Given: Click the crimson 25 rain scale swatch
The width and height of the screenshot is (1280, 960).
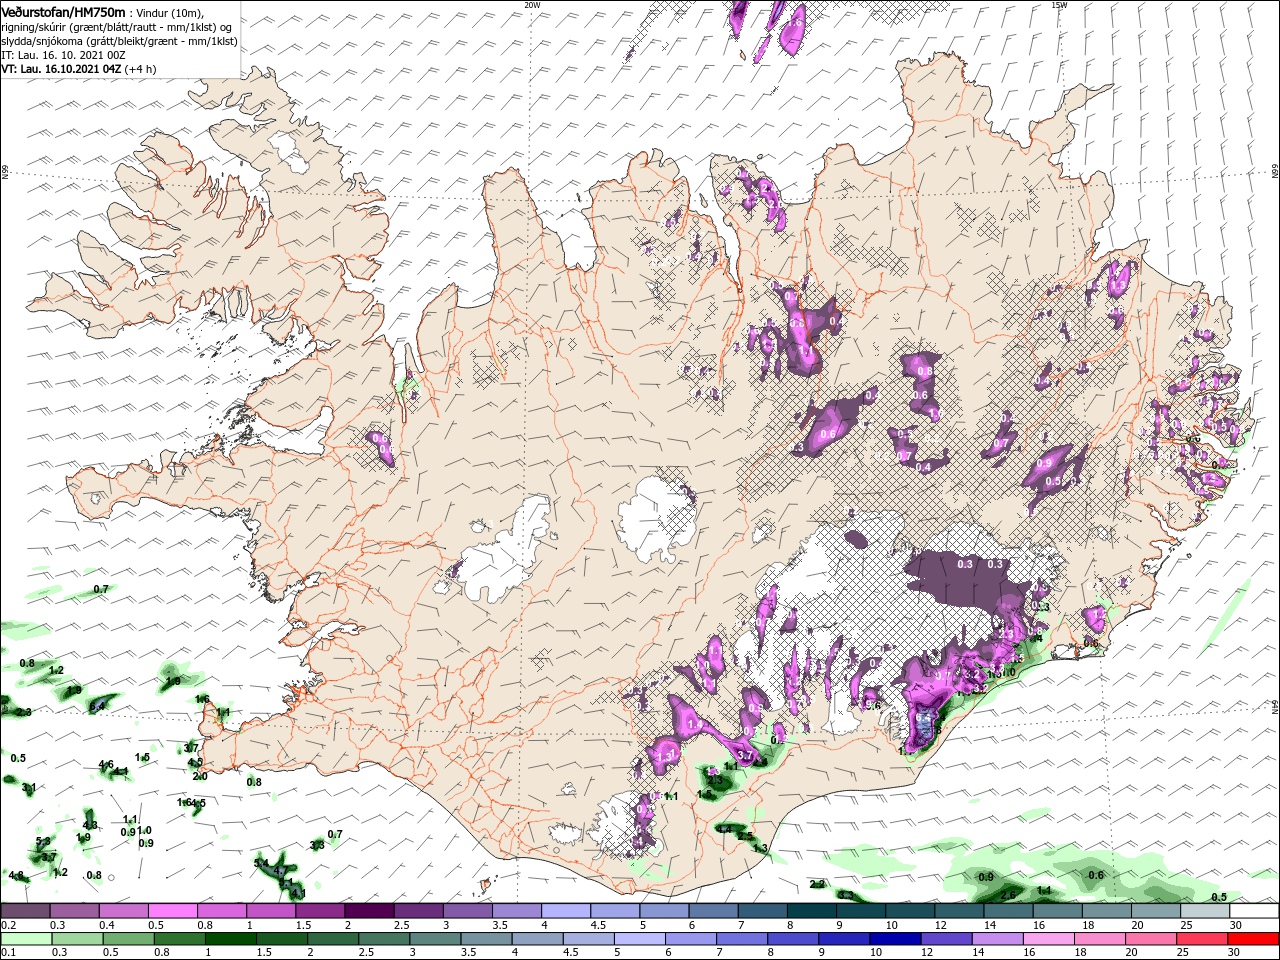Looking at the screenshot, I should point(1203,939).
